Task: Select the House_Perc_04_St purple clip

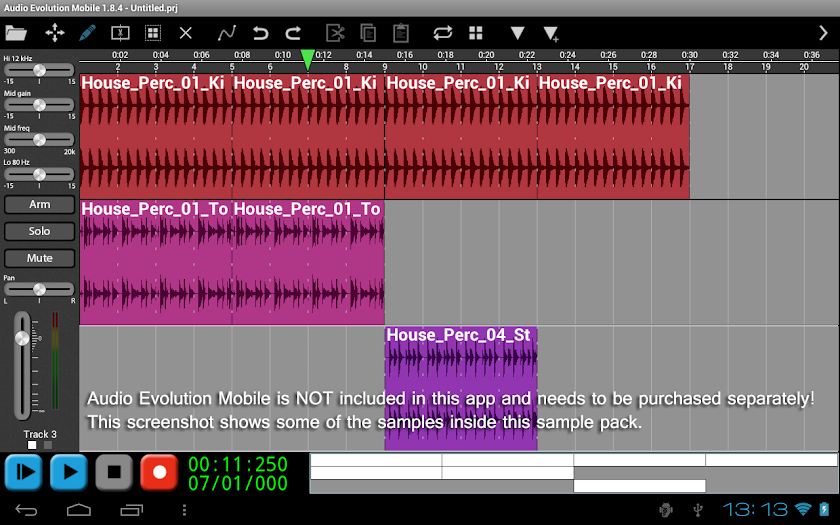Action: click(x=461, y=388)
